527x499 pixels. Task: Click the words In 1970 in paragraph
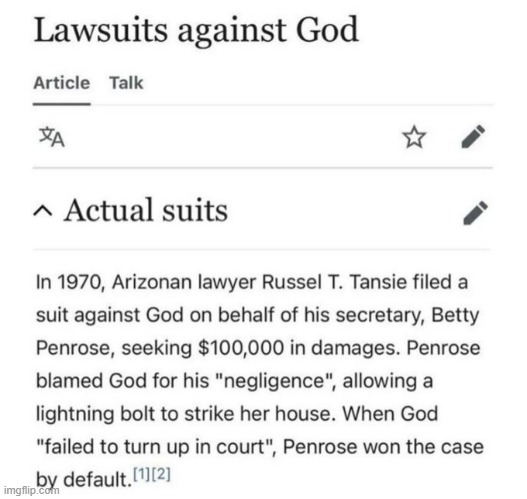69,282
